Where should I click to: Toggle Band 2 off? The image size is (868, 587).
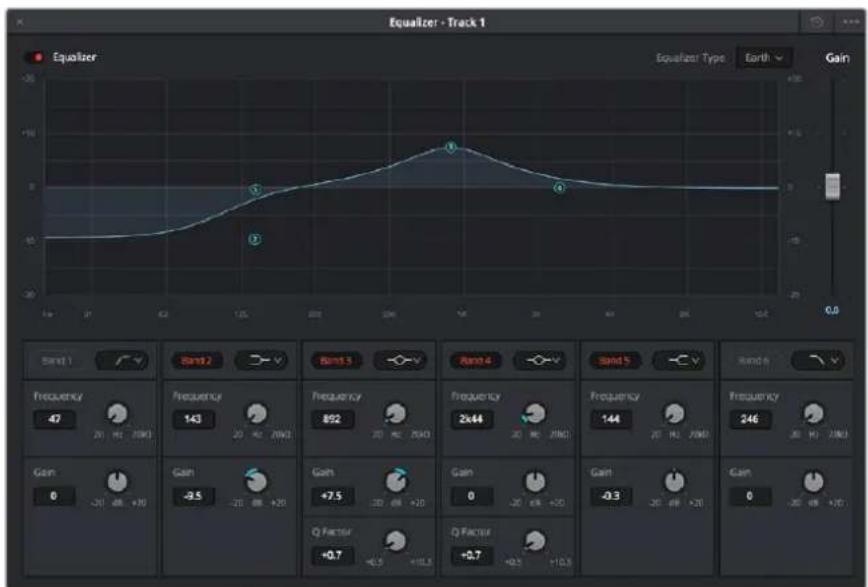pos(197,361)
